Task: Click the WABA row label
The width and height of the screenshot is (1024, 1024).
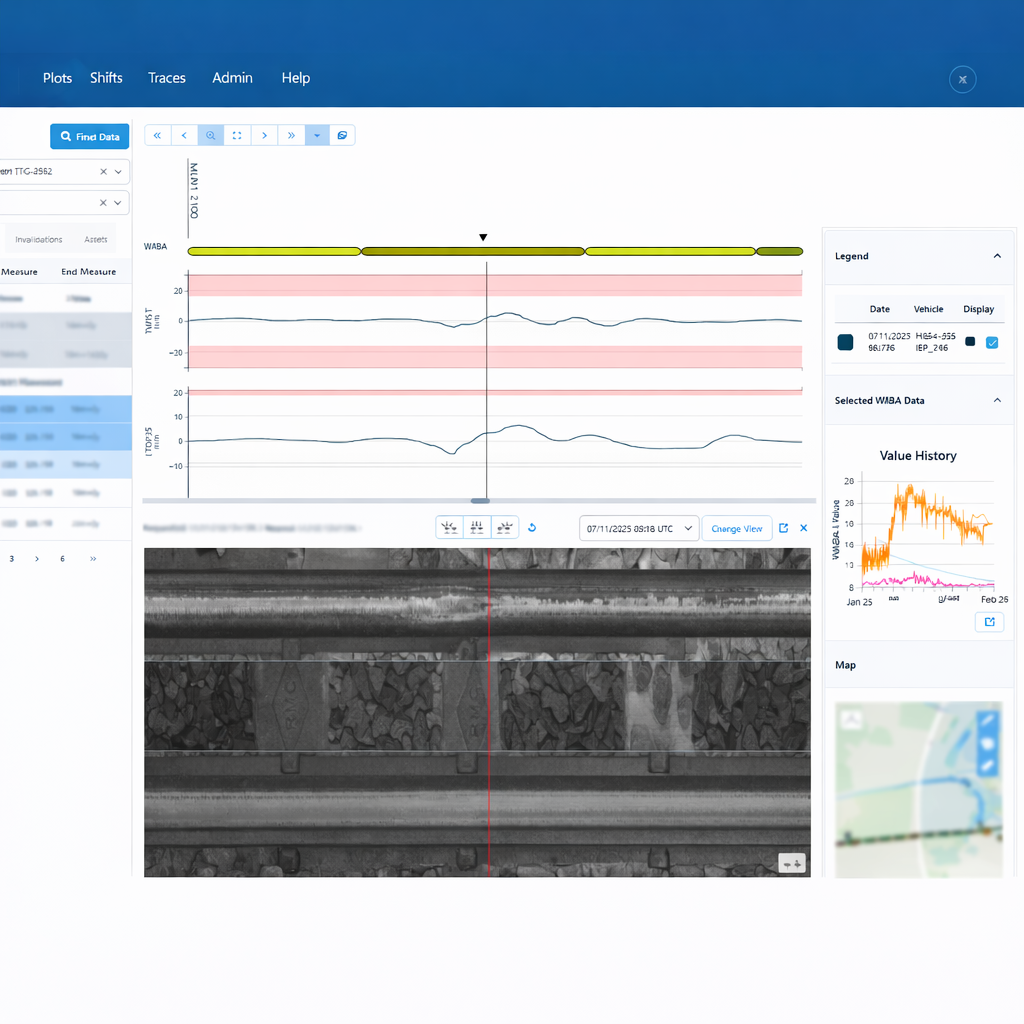Action: 155,246
